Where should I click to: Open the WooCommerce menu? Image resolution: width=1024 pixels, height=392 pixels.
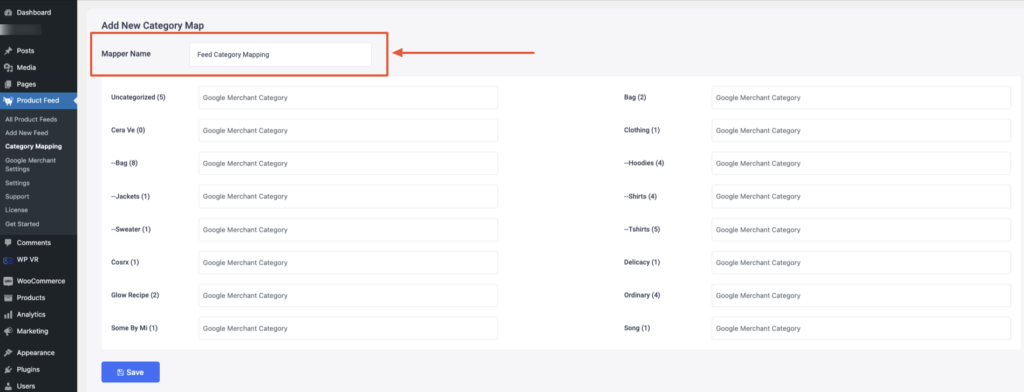[x=40, y=281]
